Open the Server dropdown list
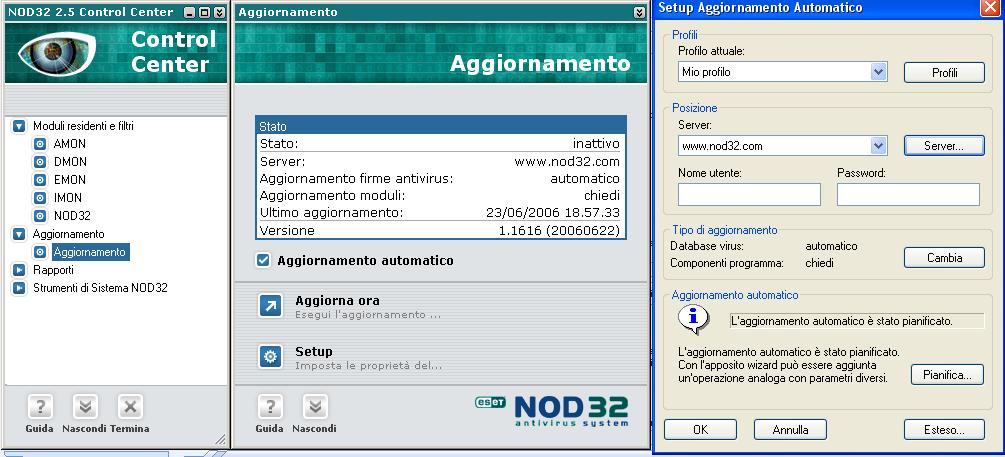 878,145
